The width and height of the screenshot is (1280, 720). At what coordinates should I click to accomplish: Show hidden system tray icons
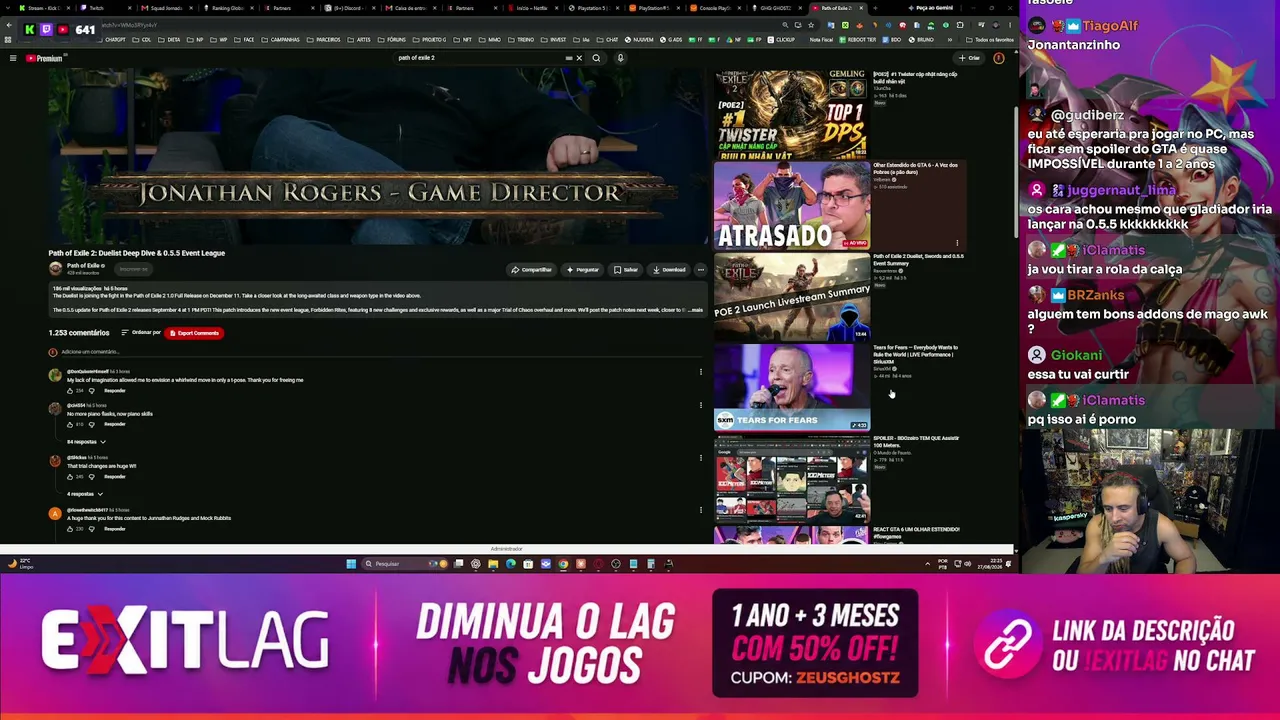point(927,564)
